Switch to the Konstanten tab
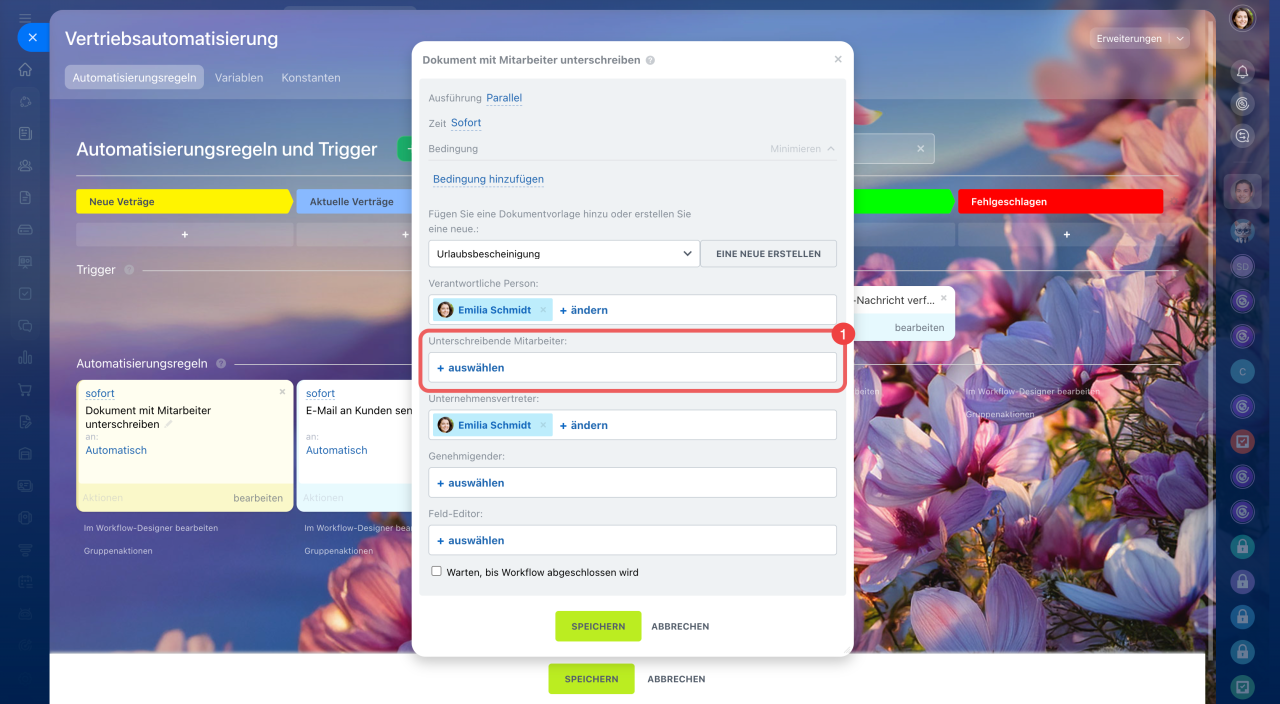 (x=311, y=78)
